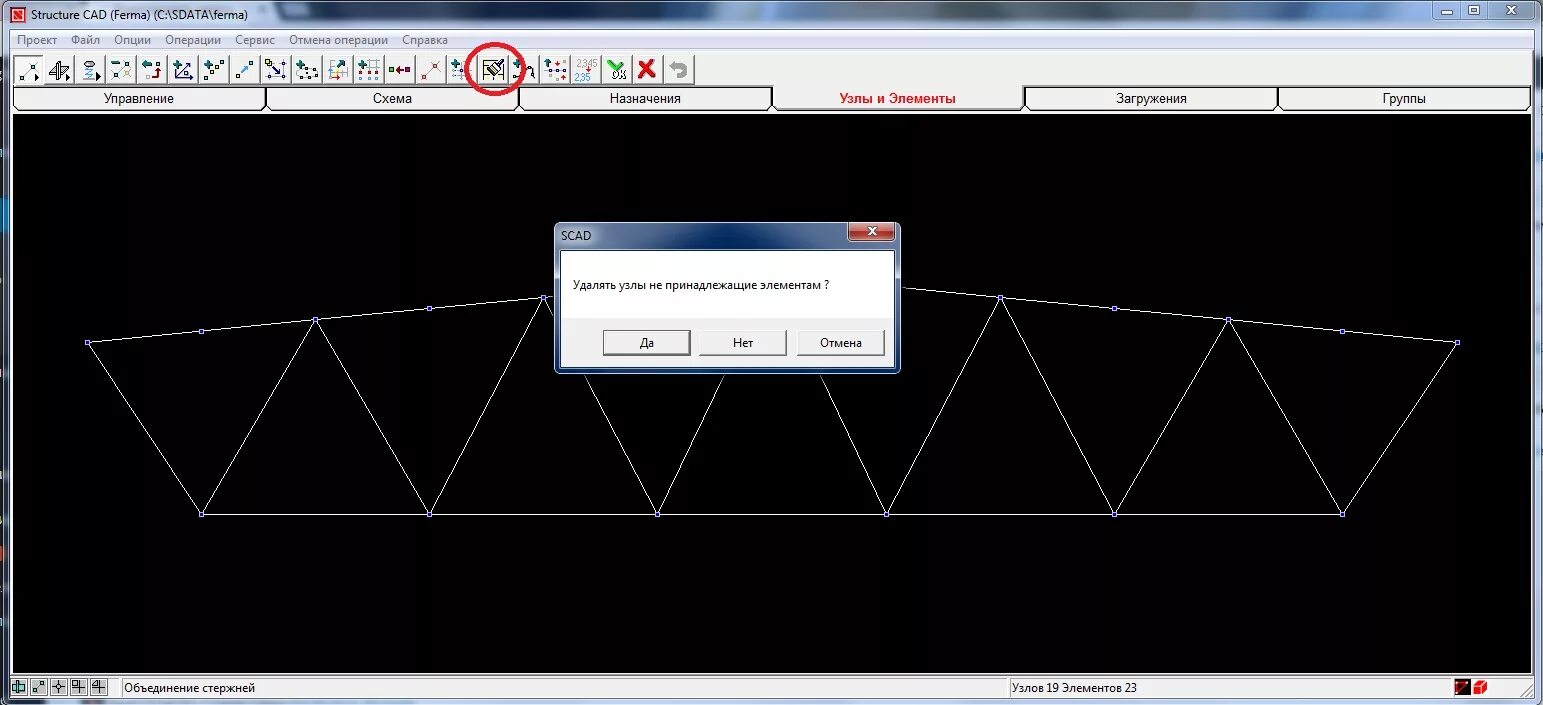Image resolution: width=1543 pixels, height=705 pixels.
Task: Open the spring special elements tool
Action: pos(91,70)
